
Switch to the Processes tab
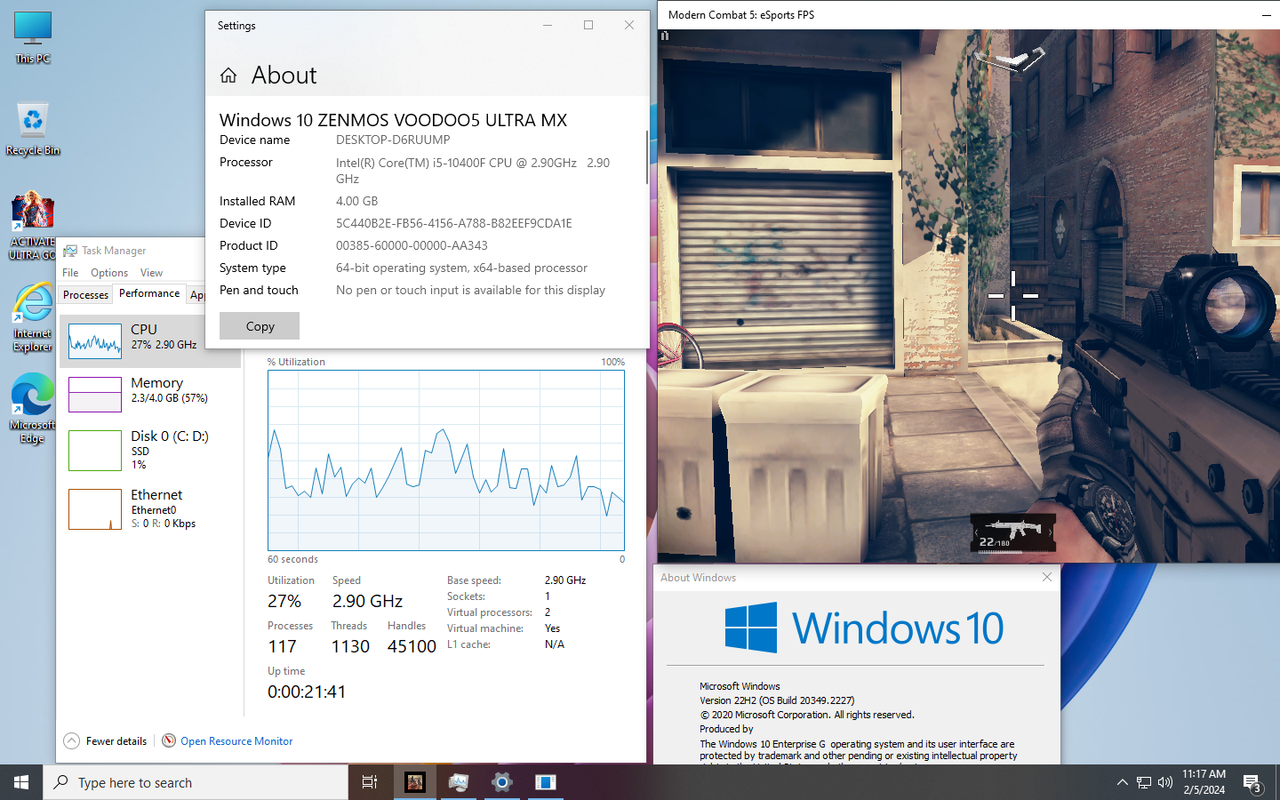click(x=86, y=294)
